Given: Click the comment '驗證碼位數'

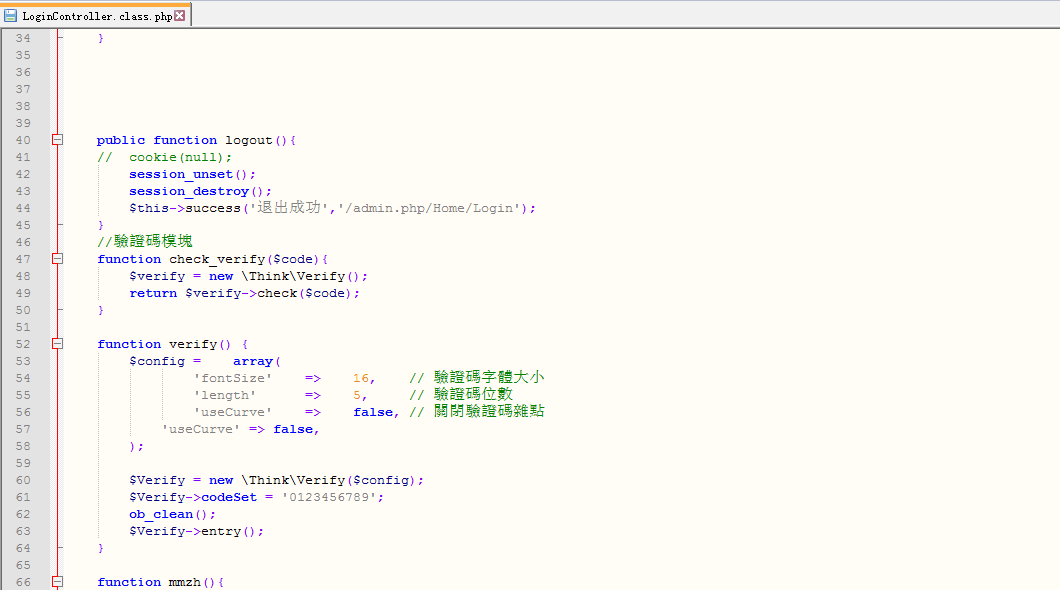Looking at the screenshot, I should pyautogui.click(x=473, y=394).
